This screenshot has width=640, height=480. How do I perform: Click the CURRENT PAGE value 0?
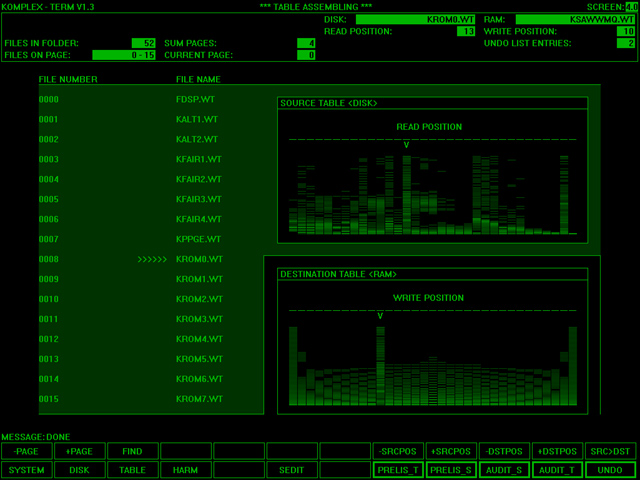pos(306,55)
